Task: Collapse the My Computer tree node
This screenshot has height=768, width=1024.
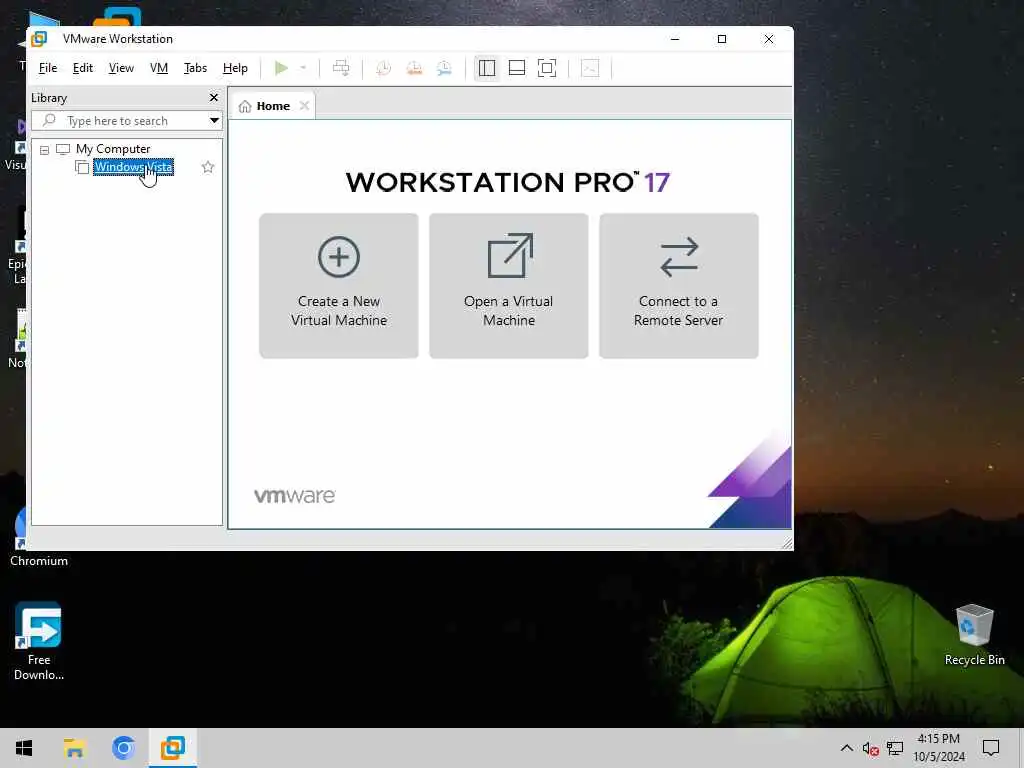Action: click(x=44, y=150)
